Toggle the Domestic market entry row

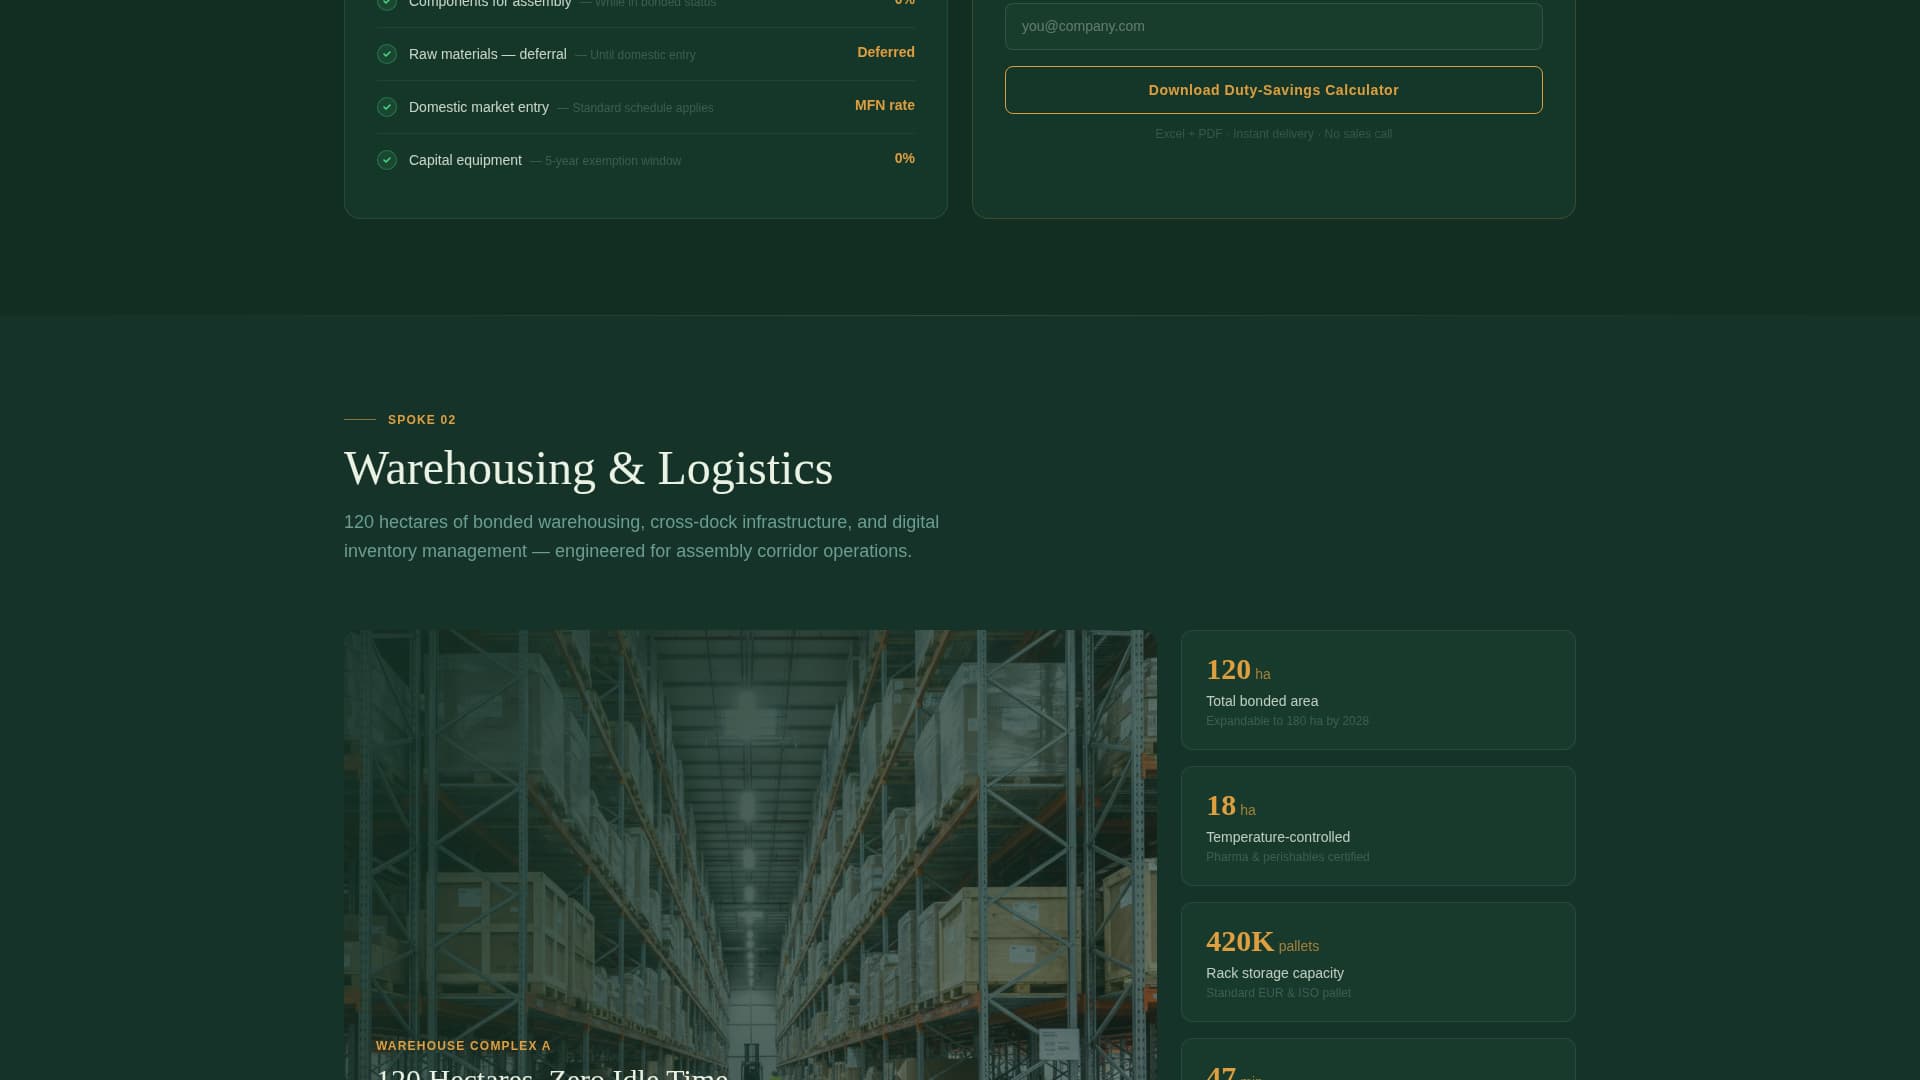coord(645,107)
